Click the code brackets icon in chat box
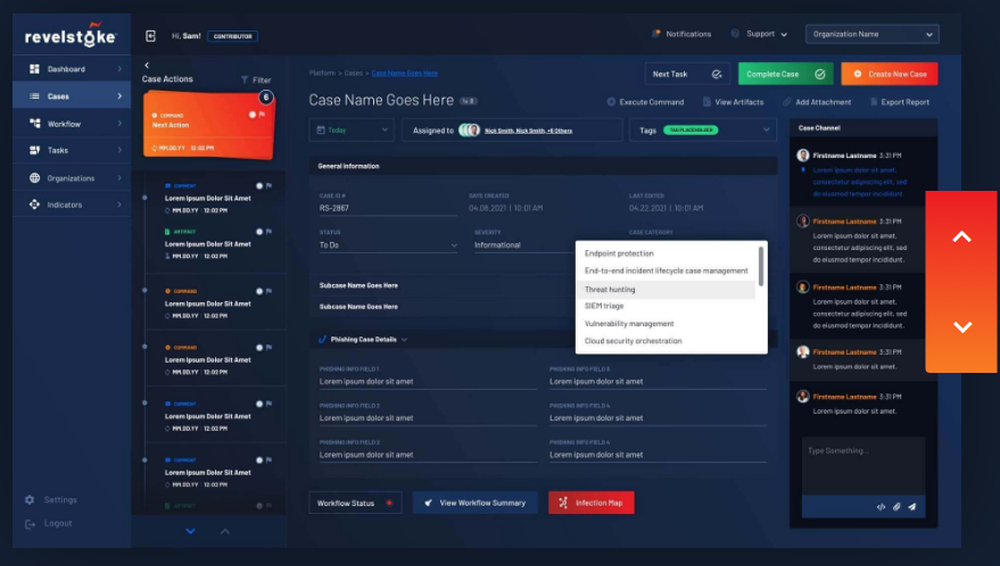Viewport: 1000px width, 566px height. [881, 507]
